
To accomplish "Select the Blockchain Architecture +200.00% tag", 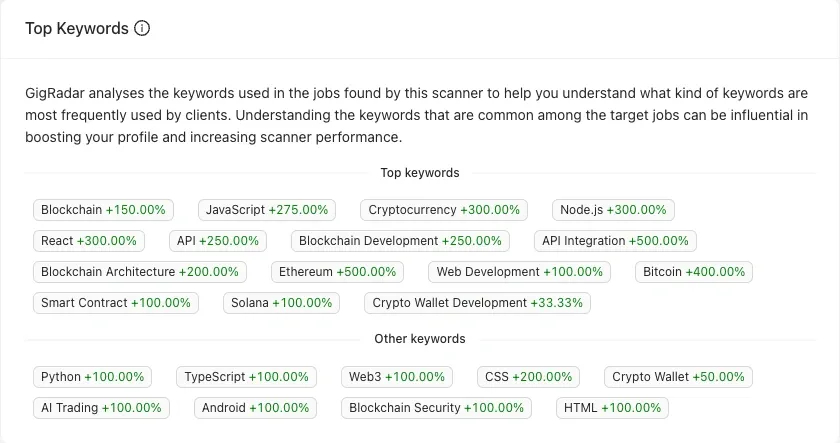I will coord(140,272).
